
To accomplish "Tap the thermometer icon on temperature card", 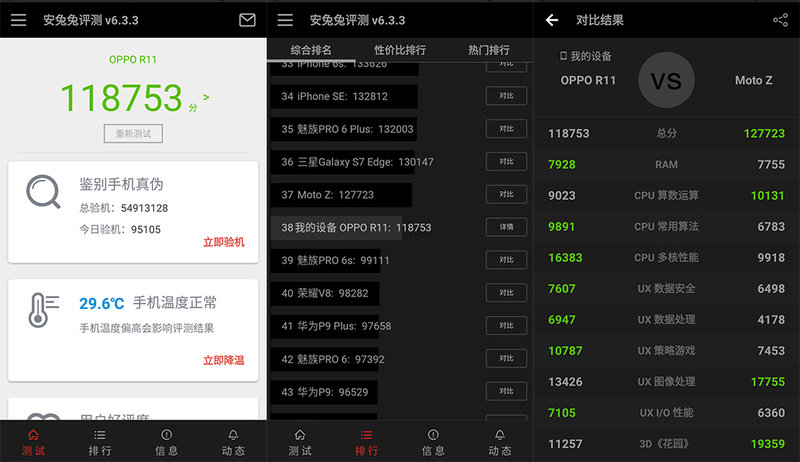I will (43, 310).
